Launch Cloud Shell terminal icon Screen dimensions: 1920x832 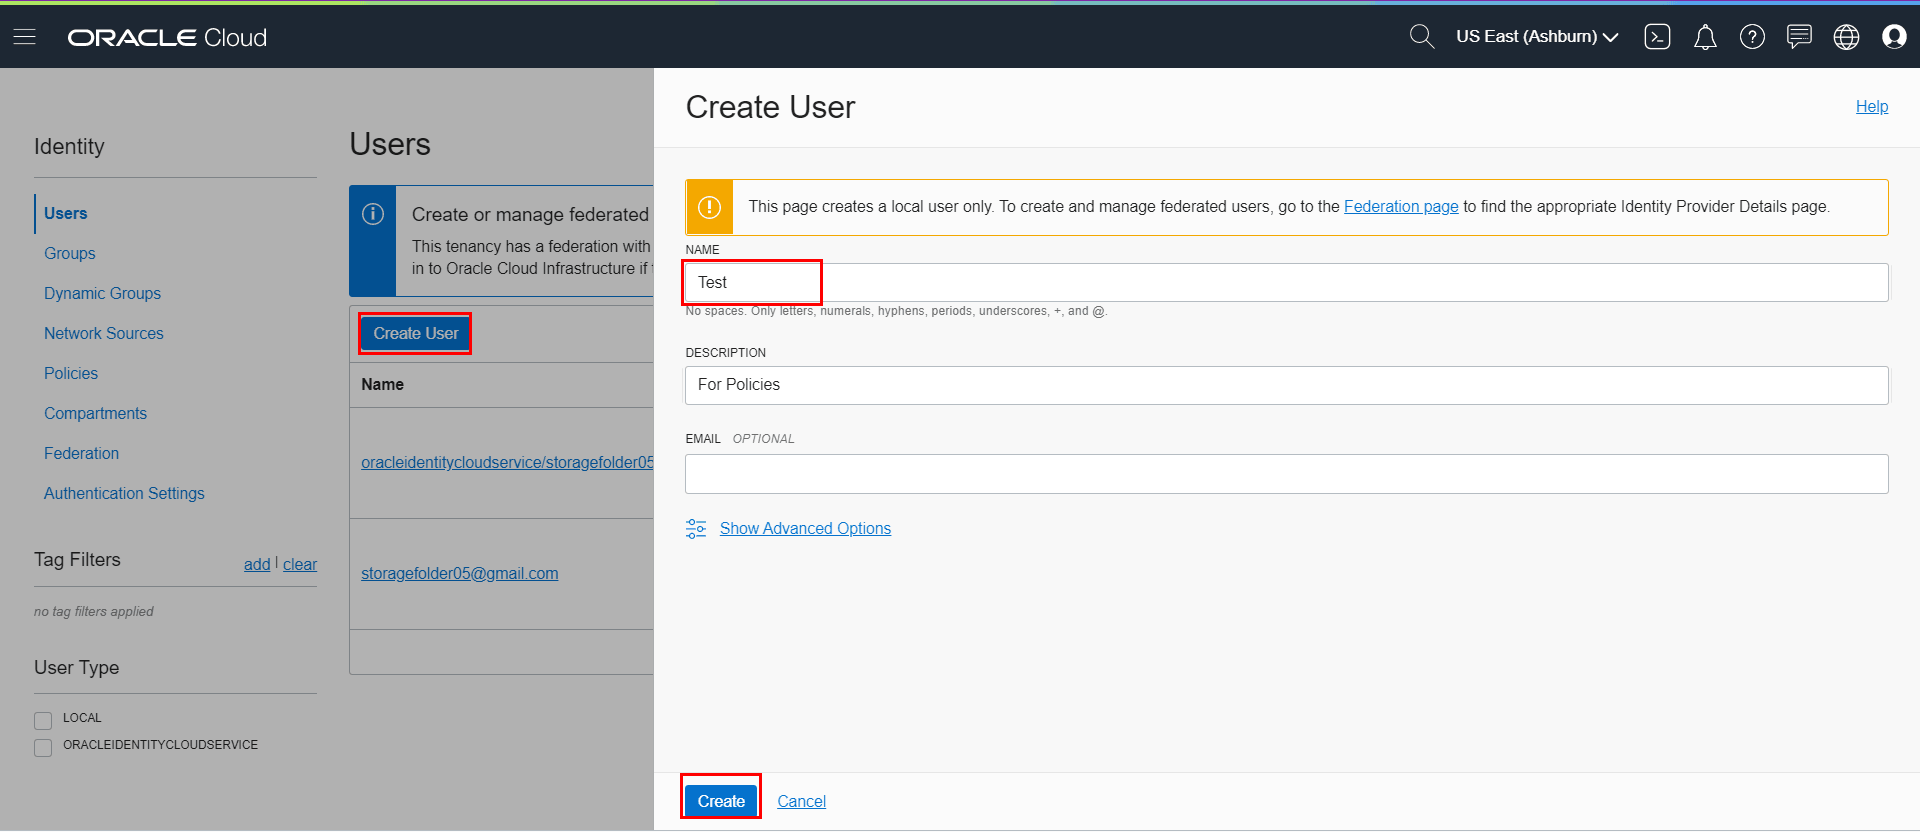1657,37
